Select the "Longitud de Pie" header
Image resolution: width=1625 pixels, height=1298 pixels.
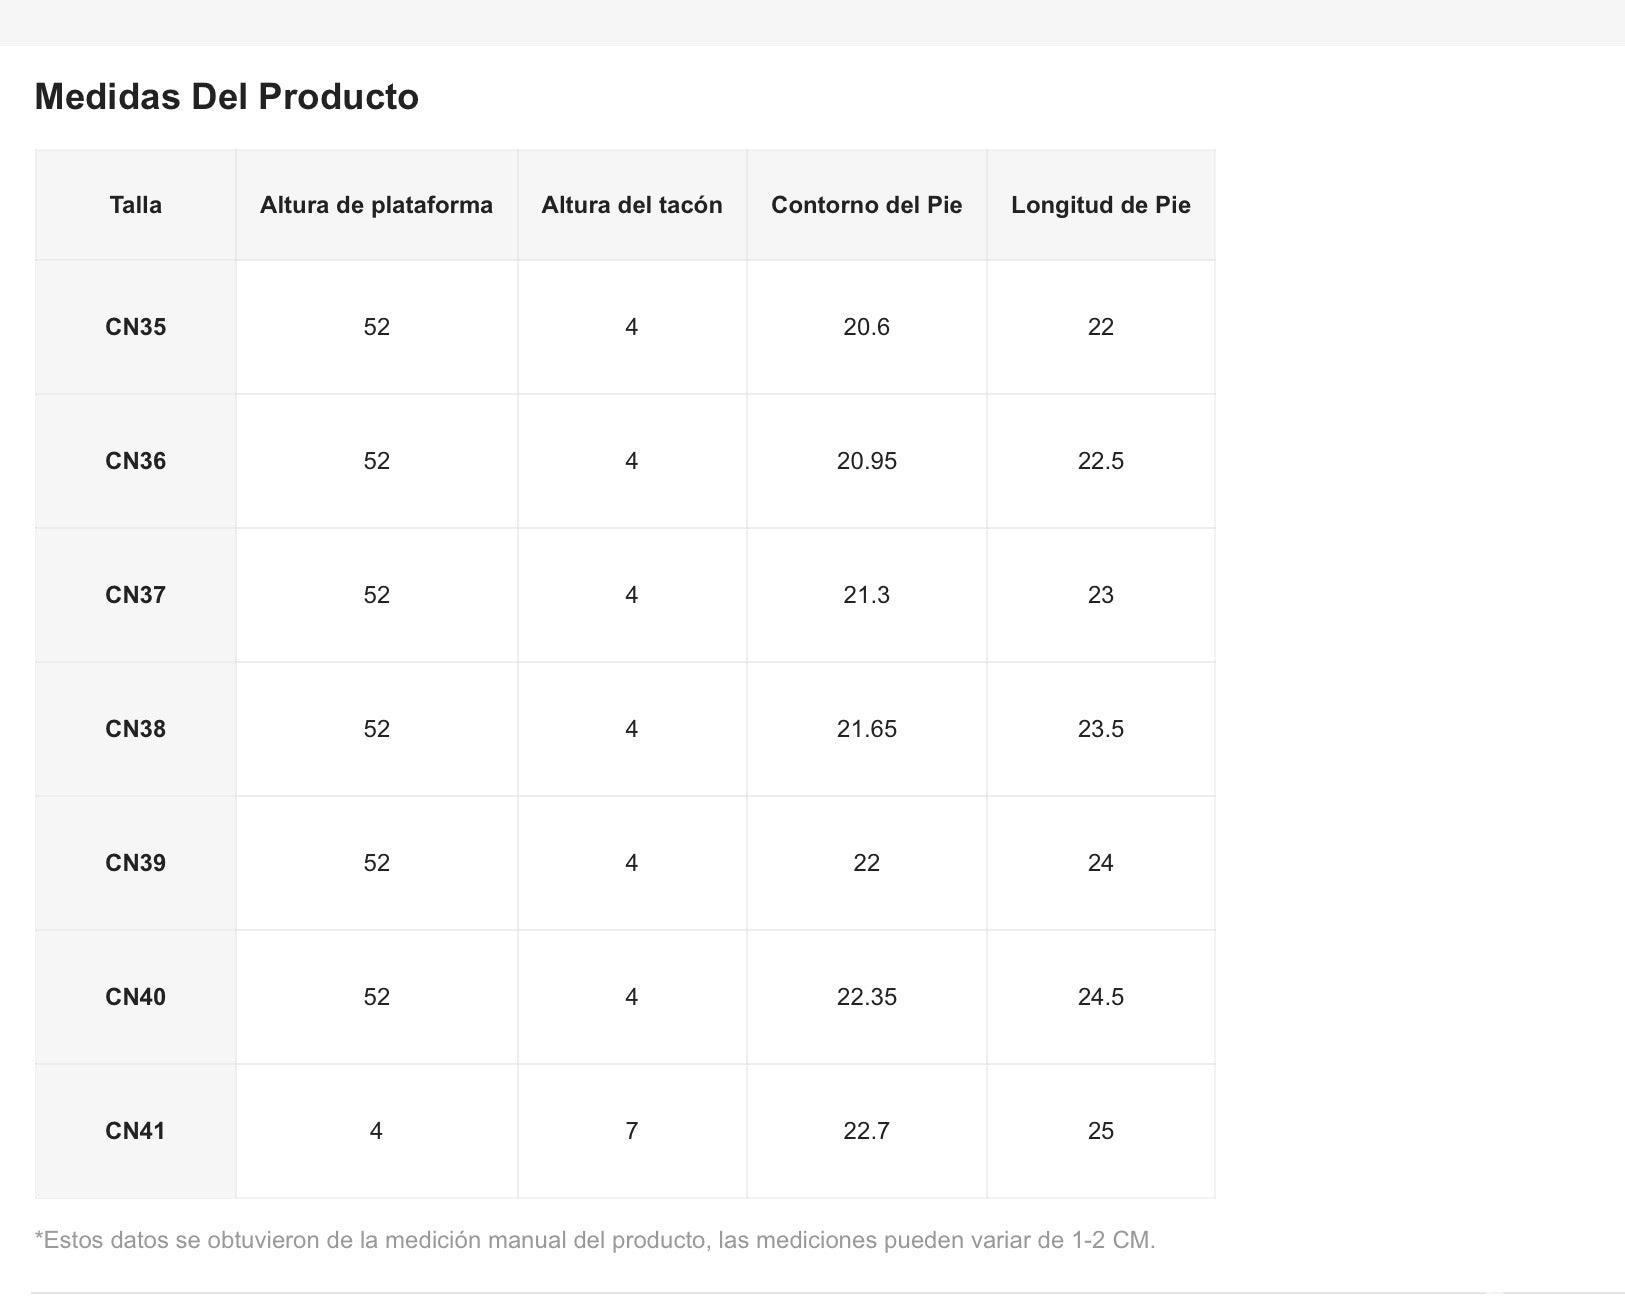pyautogui.click(x=1100, y=205)
